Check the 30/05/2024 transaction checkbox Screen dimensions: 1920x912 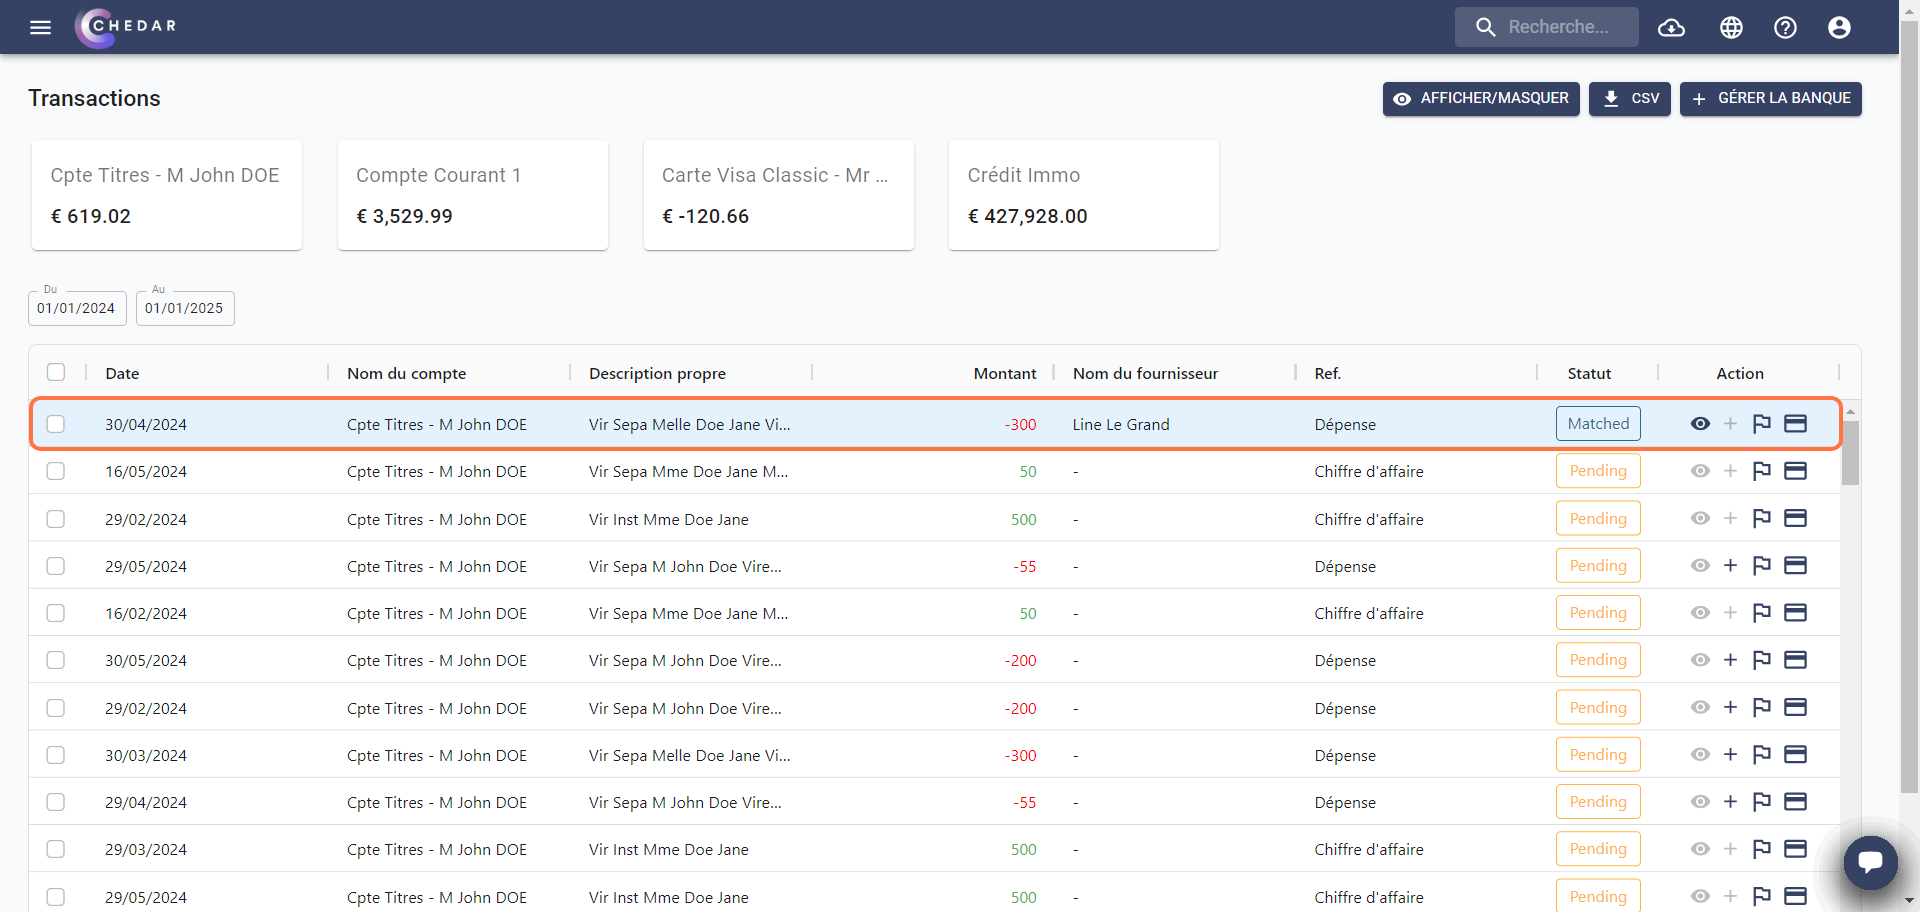tap(56, 660)
